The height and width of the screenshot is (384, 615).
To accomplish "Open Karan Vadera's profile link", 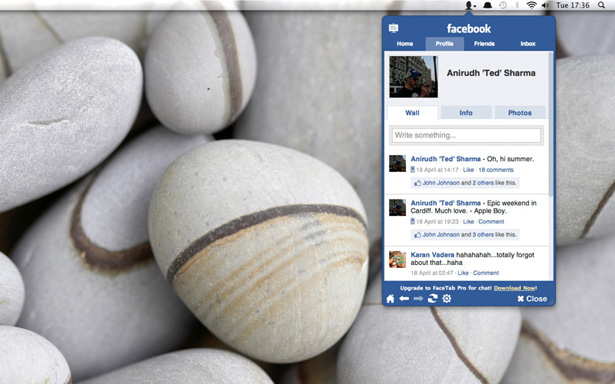I will (x=432, y=255).
